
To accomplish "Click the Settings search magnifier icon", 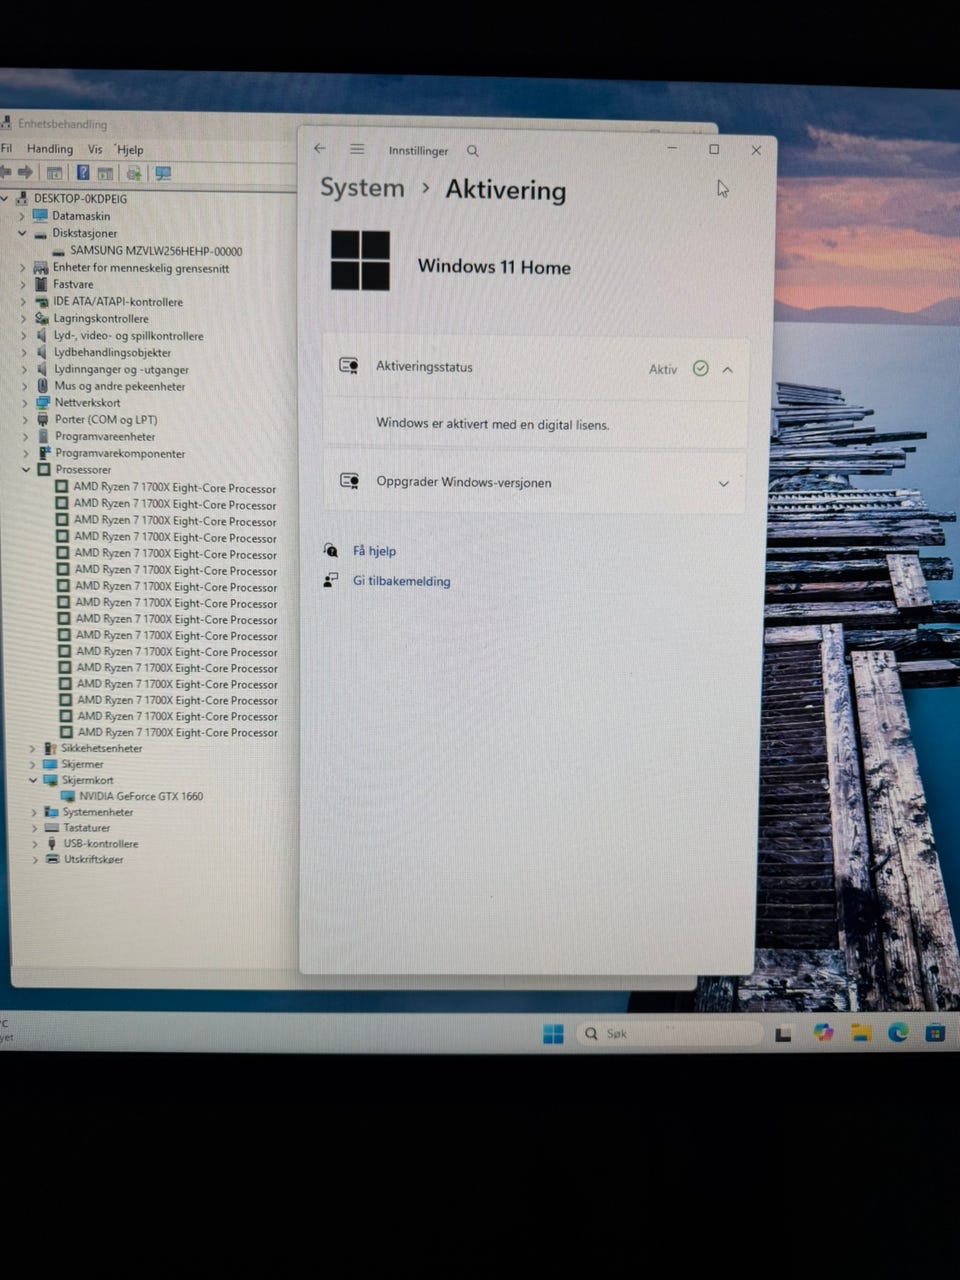I will [473, 151].
